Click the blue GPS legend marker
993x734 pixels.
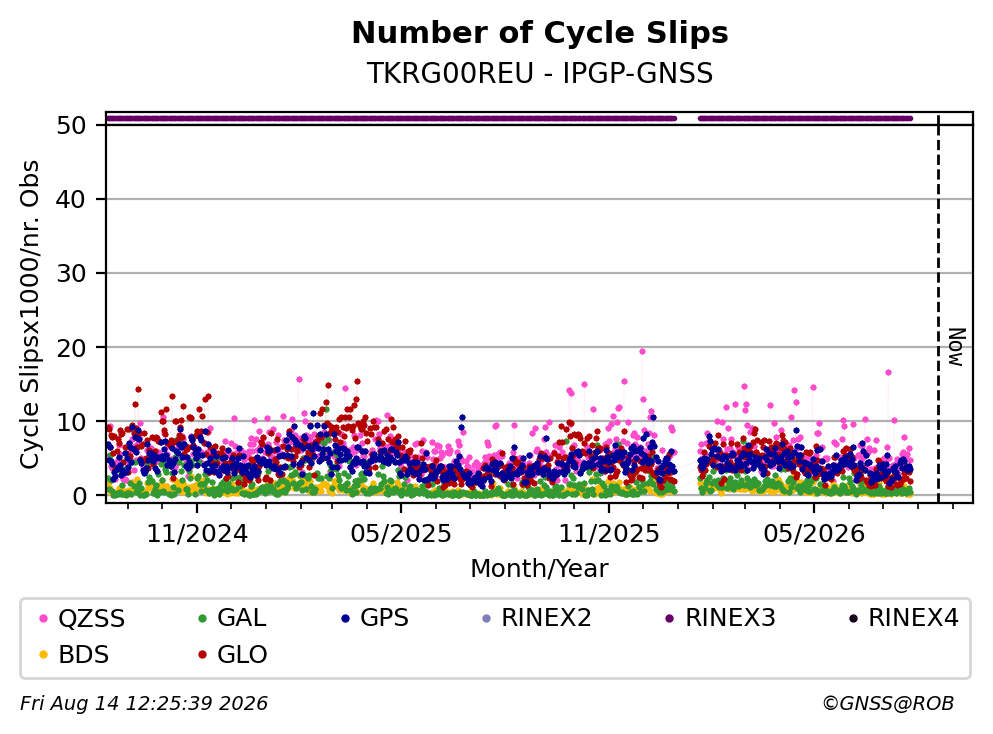tap(345, 619)
